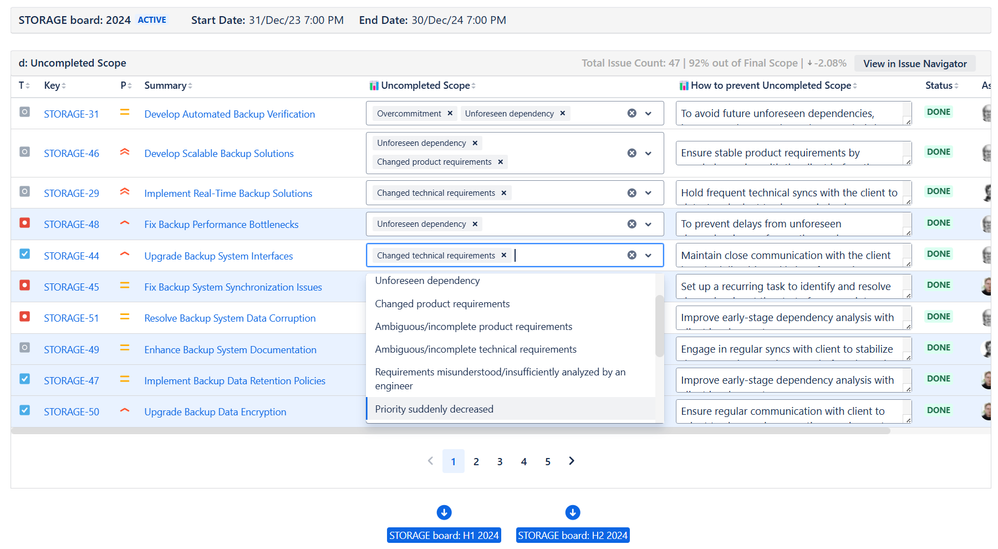
Task: Clear all Uncompleted Scope values for STORAGE-44
Action: point(631,255)
